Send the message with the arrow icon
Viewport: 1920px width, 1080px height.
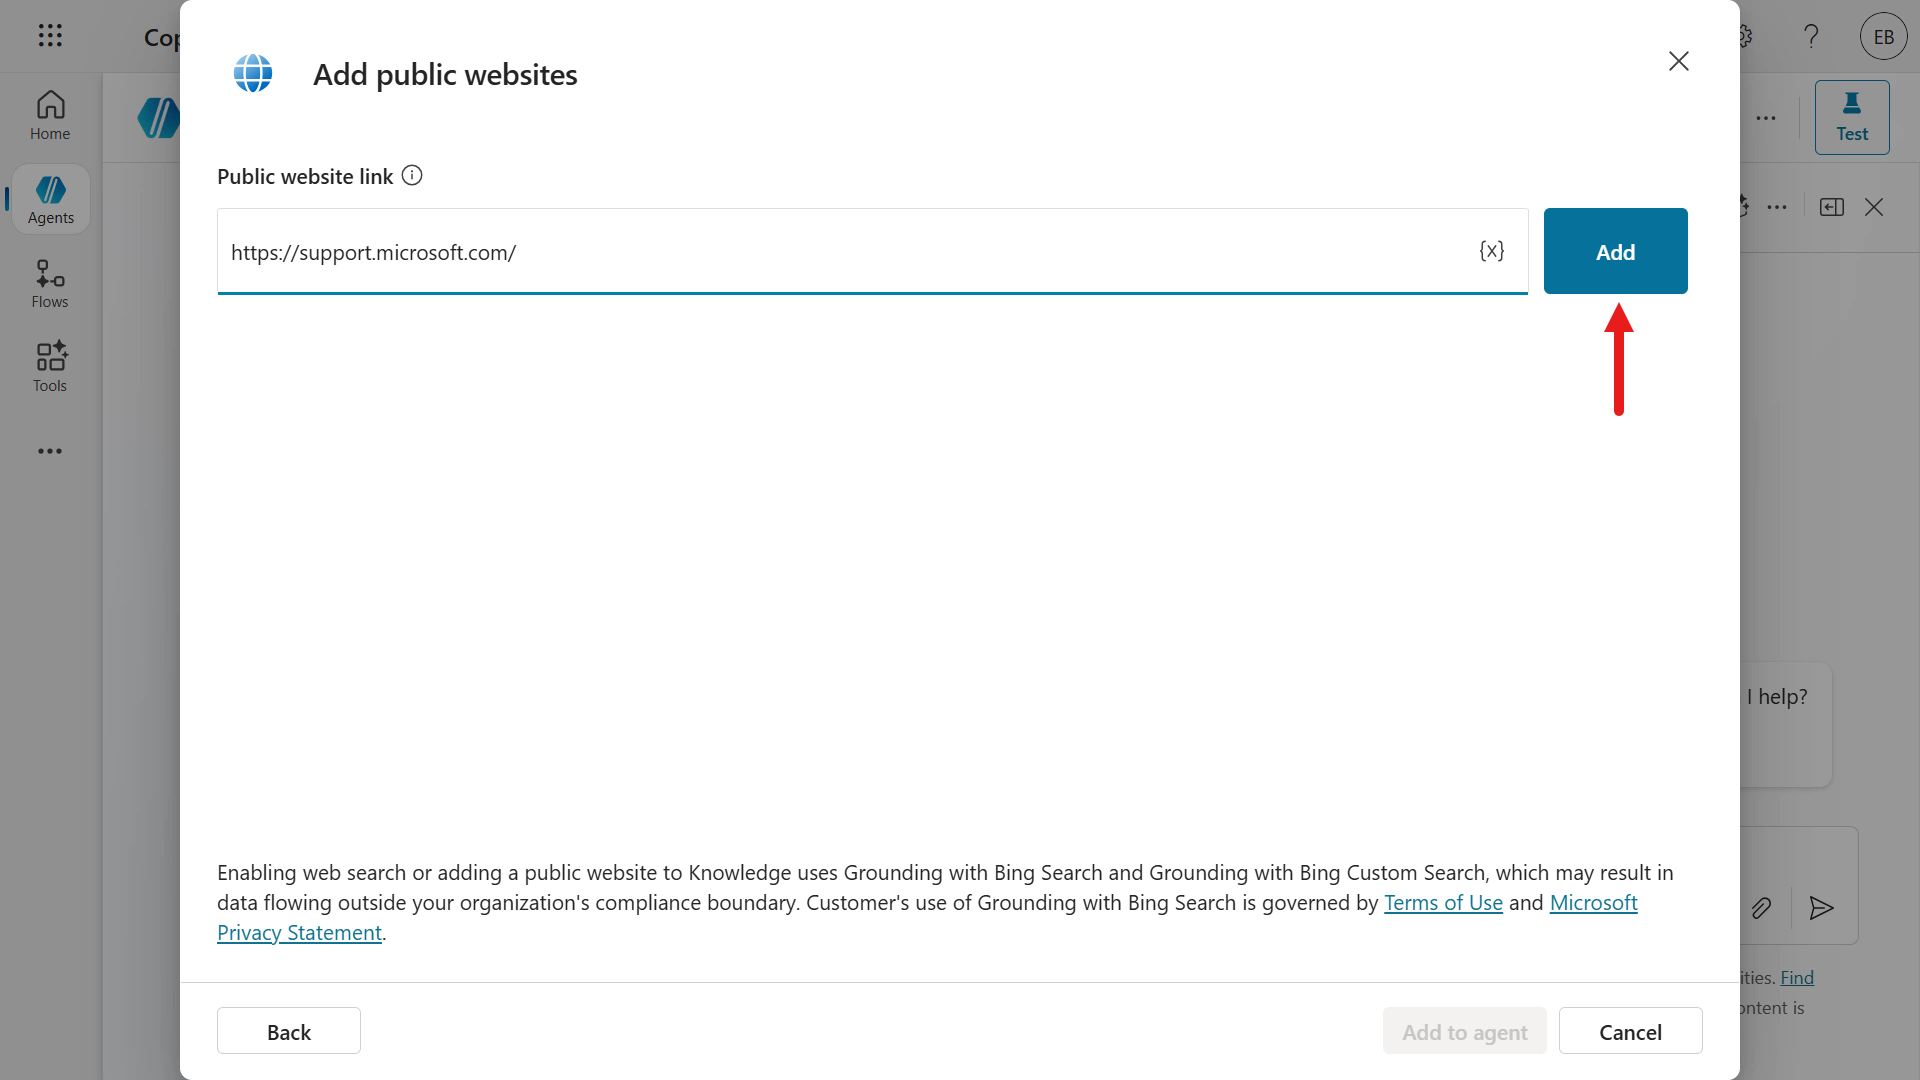tap(1821, 908)
